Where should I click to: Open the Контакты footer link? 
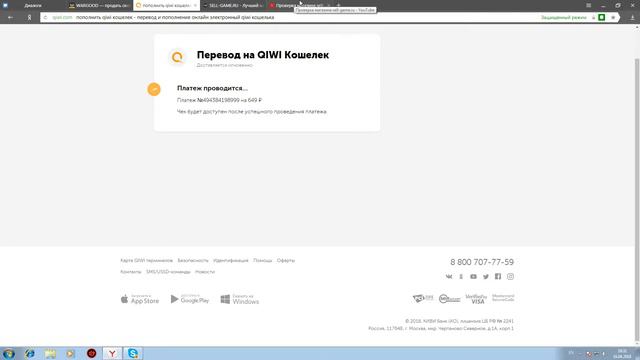[131, 272]
